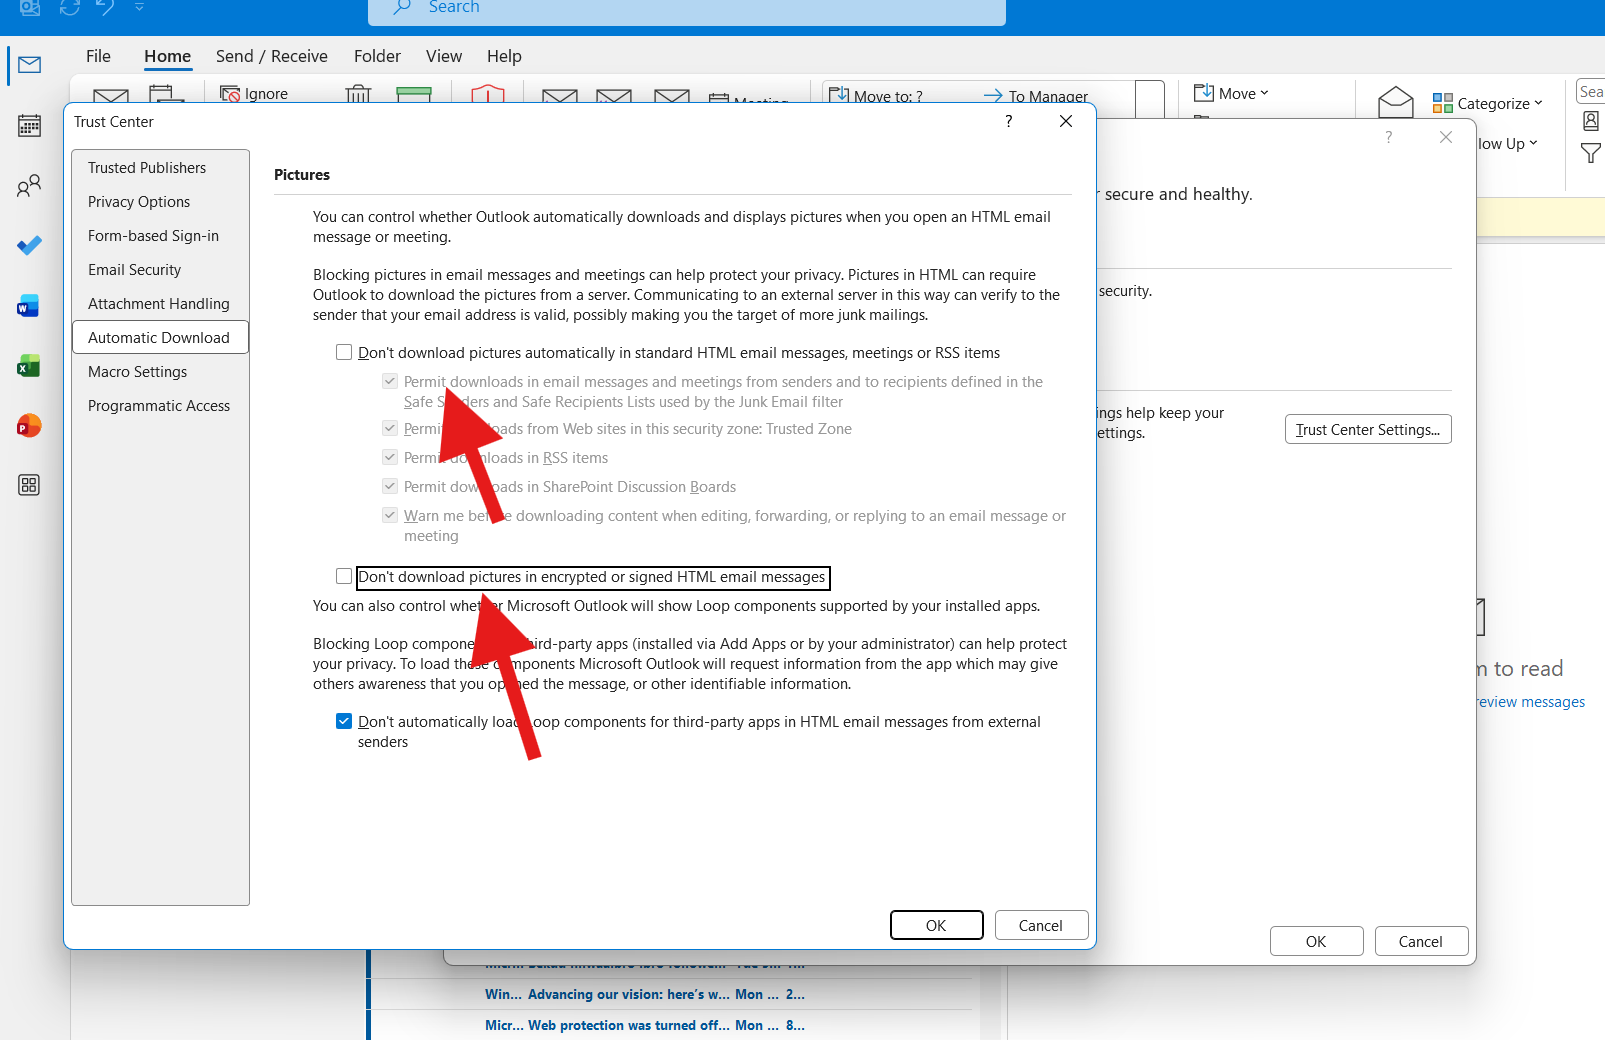Select Form-based Sign-in category
This screenshot has width=1605, height=1040.
(x=160, y=236)
